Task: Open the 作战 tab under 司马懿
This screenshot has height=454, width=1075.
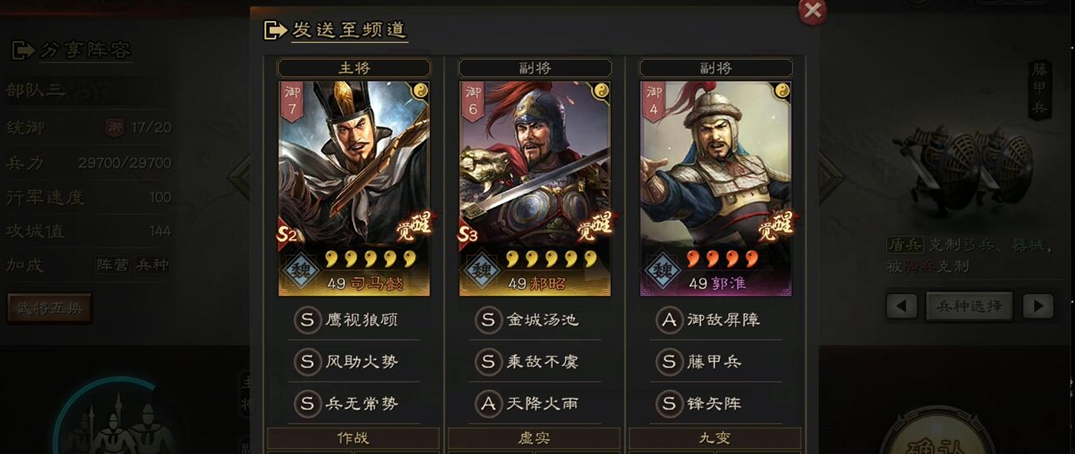Action: [x=353, y=438]
